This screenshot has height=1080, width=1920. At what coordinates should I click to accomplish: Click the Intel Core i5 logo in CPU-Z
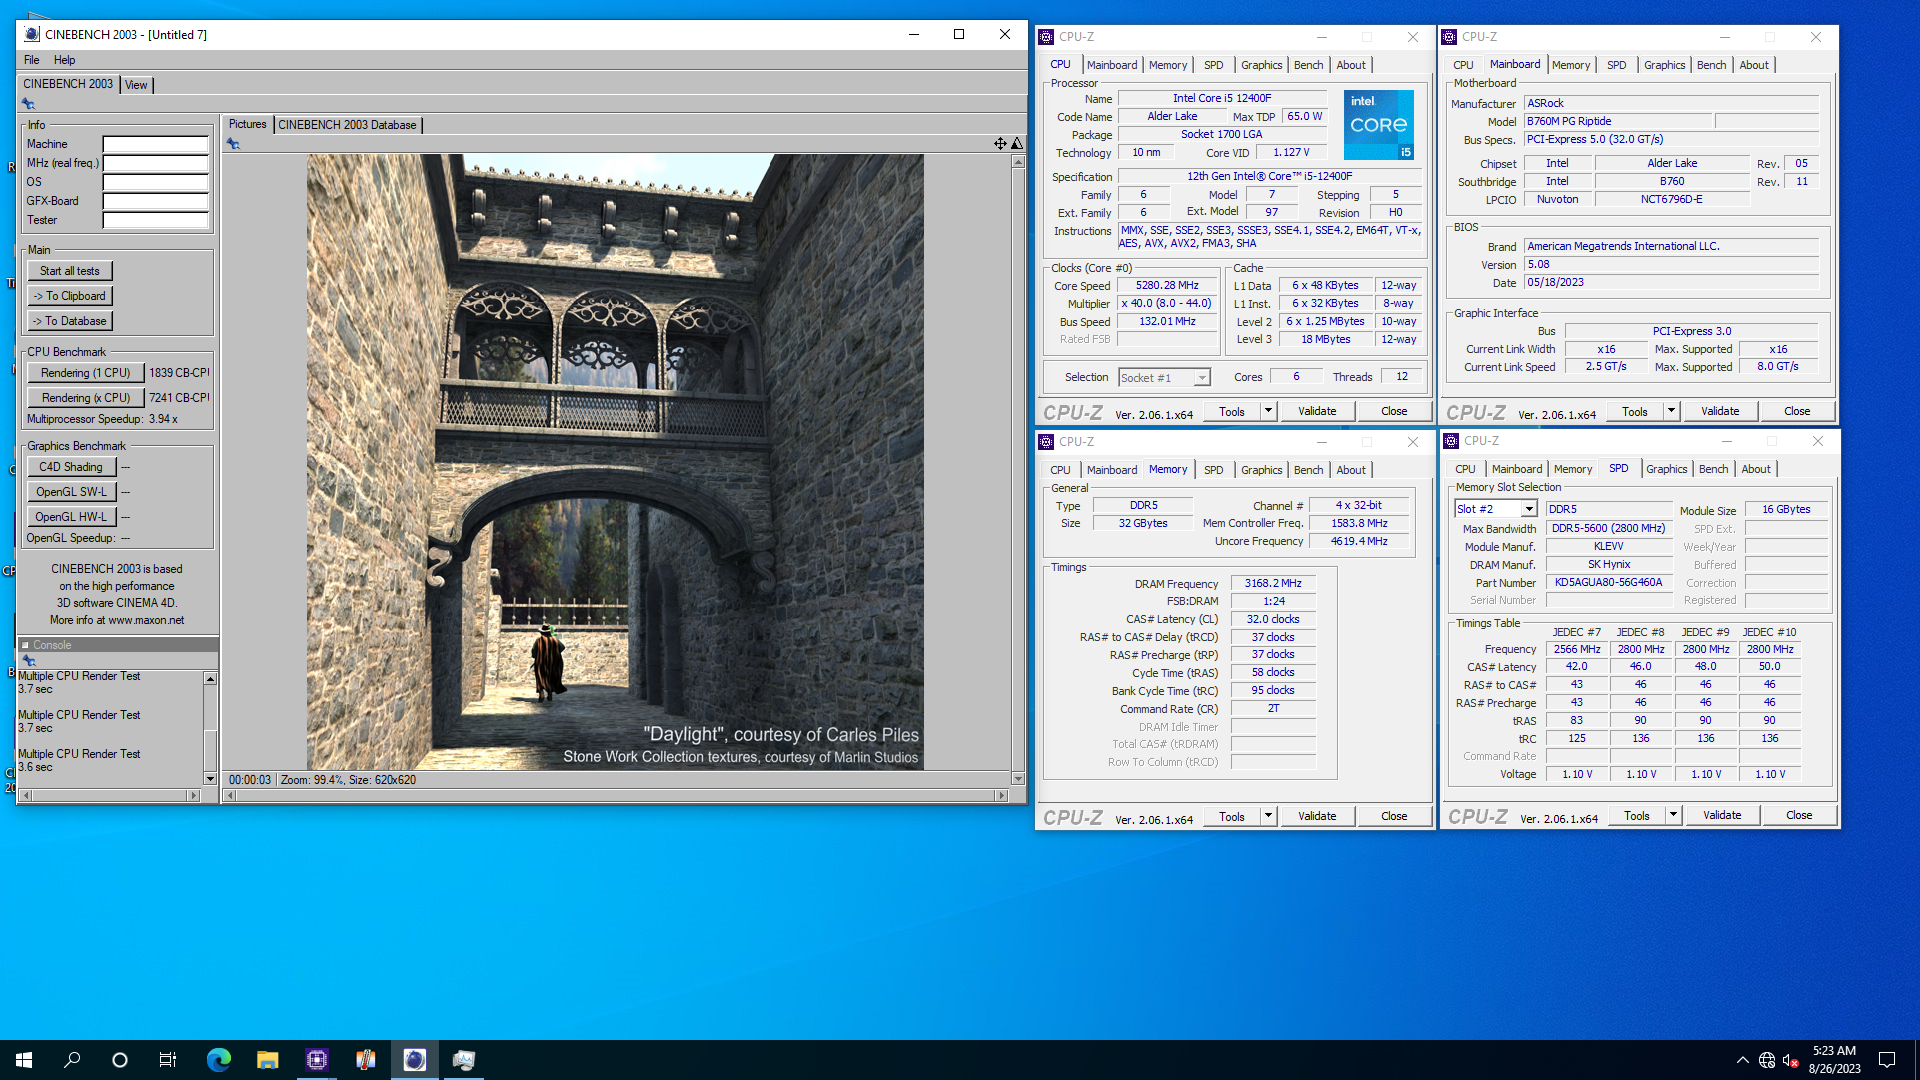click(1379, 125)
